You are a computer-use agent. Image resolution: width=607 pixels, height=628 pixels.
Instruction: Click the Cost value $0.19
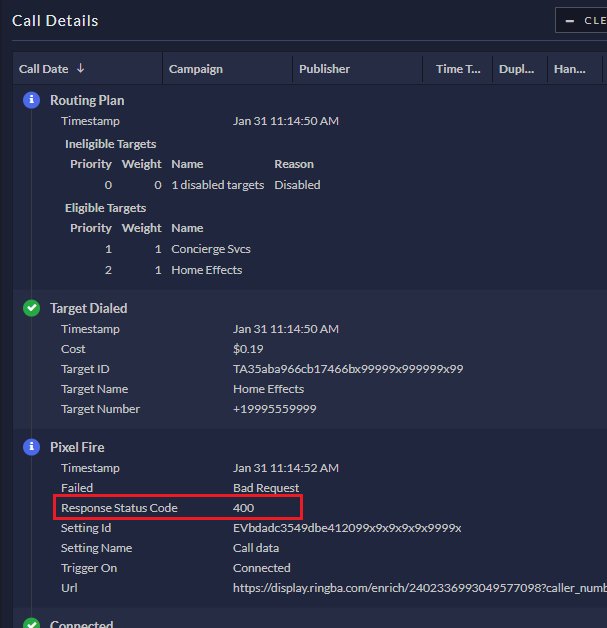248,349
